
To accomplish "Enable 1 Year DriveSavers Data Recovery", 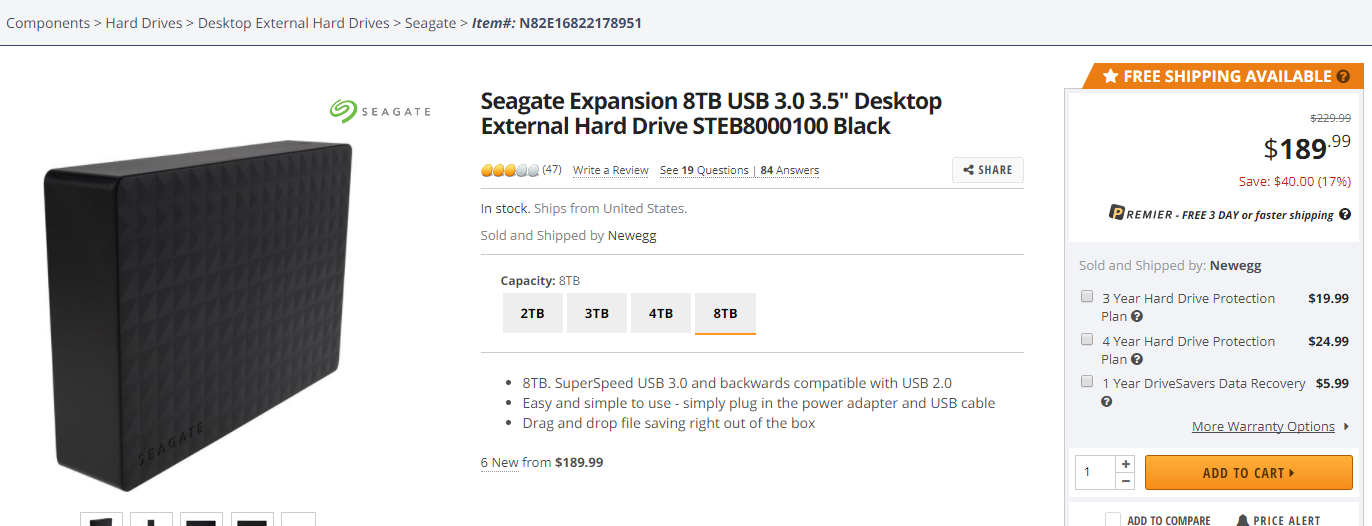I will (x=1087, y=381).
